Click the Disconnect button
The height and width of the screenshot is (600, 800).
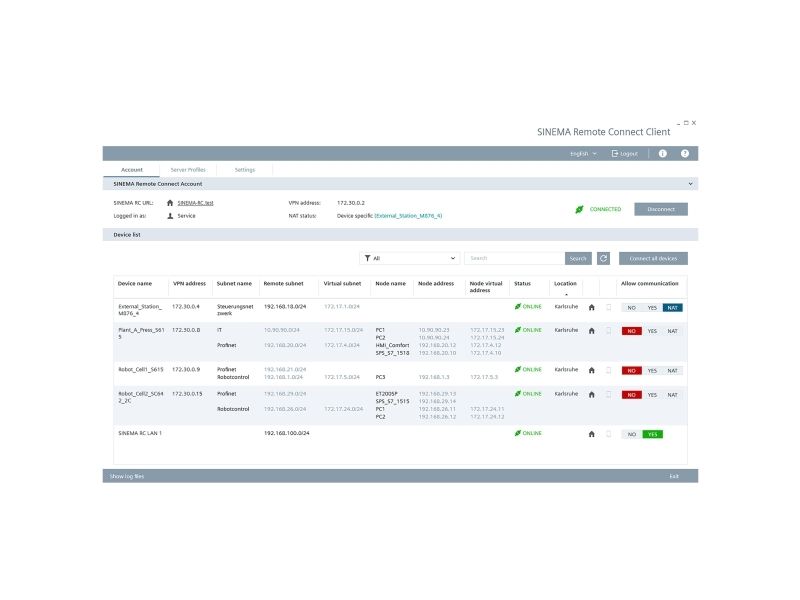pos(661,209)
